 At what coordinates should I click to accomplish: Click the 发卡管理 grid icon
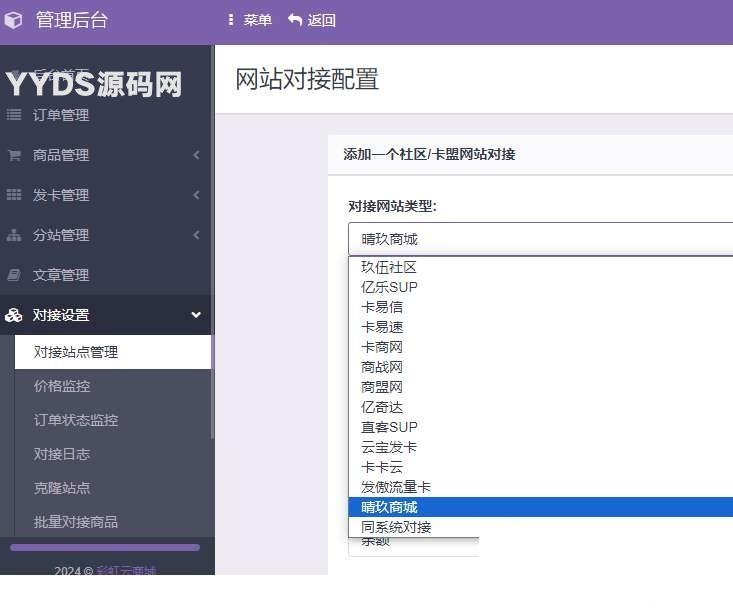tap(14, 195)
